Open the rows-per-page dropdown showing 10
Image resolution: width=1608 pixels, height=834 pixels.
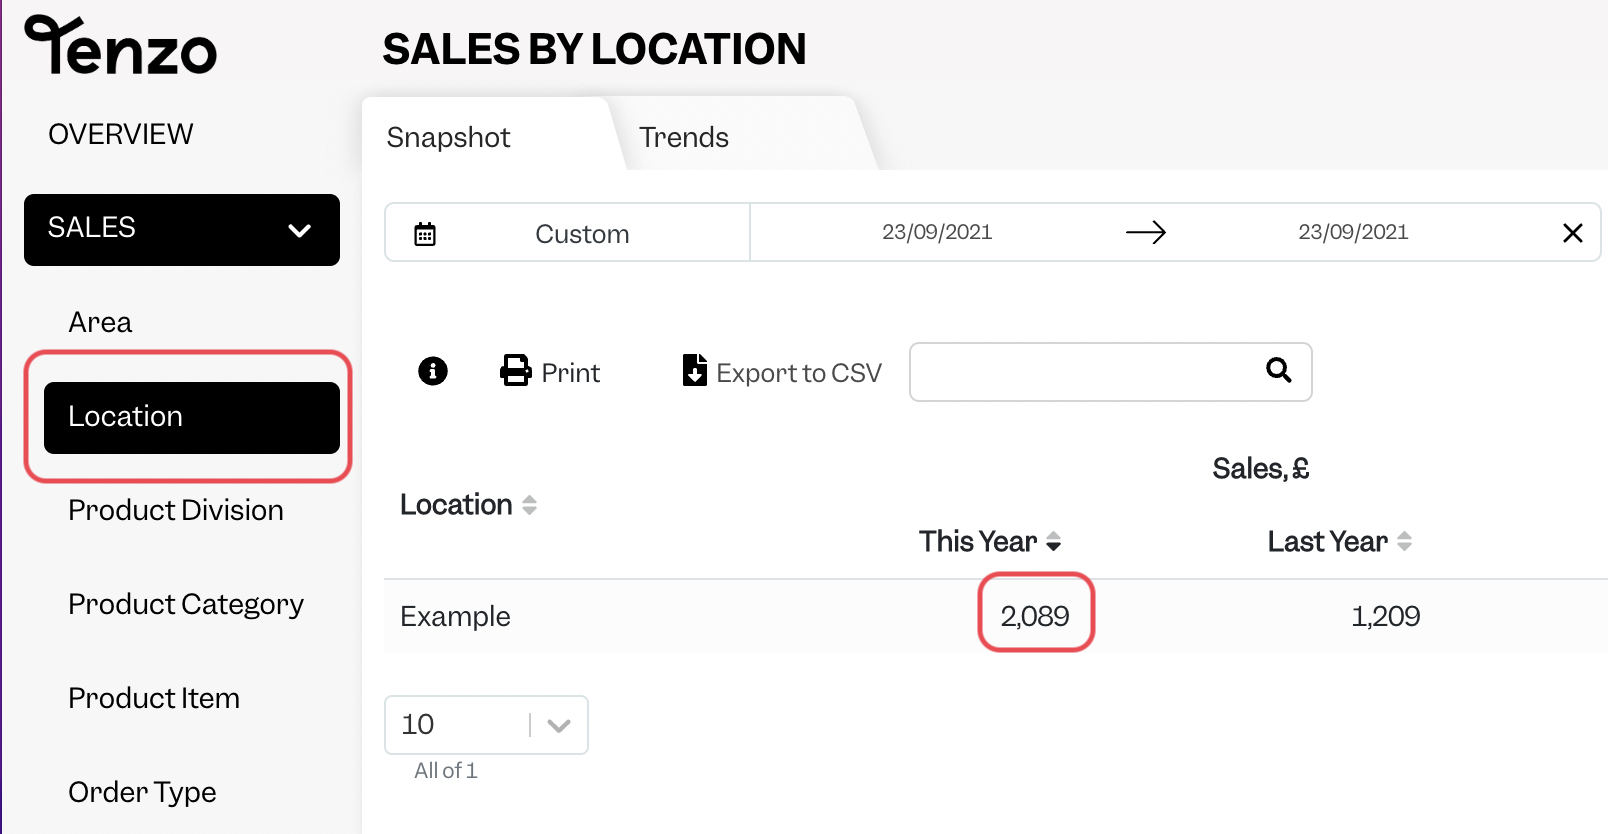556,724
